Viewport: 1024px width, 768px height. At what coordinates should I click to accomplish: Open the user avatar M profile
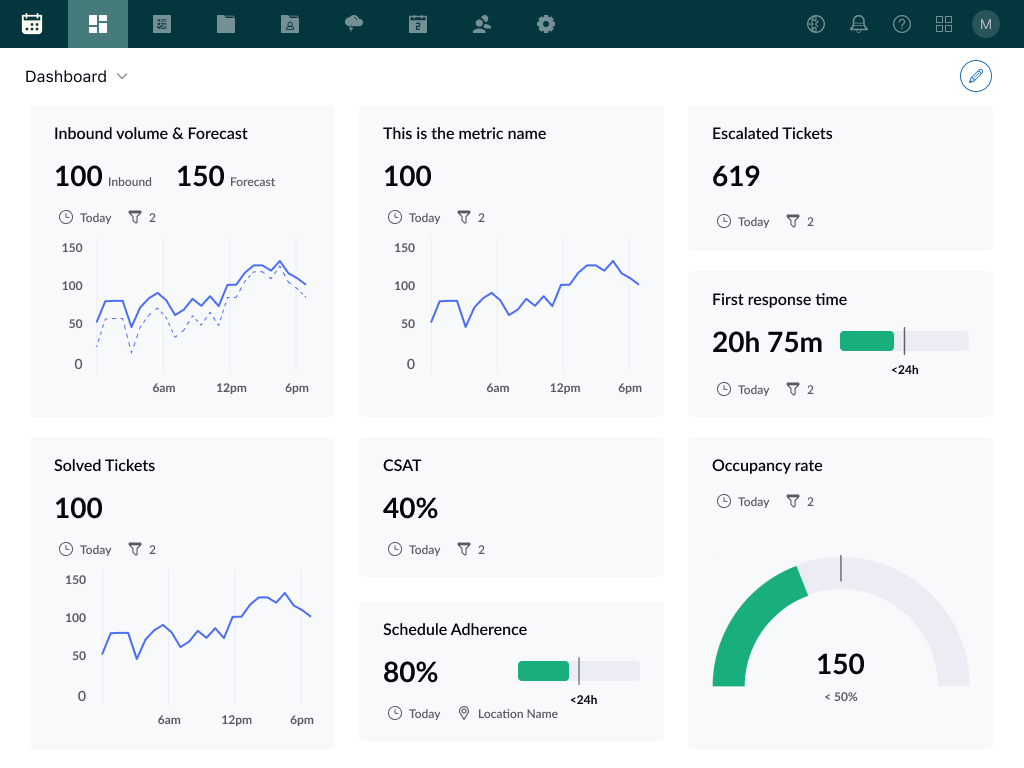(x=986, y=24)
